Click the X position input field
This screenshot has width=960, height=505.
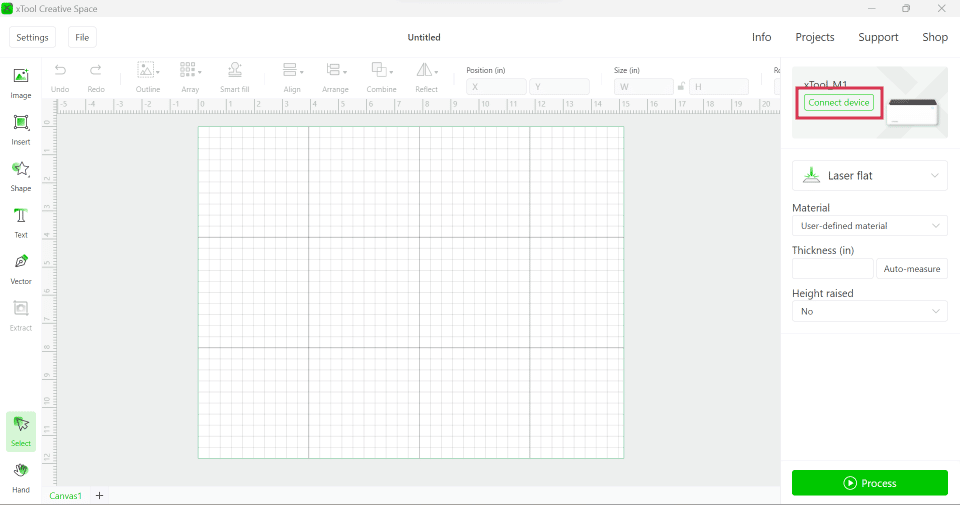[496, 87]
